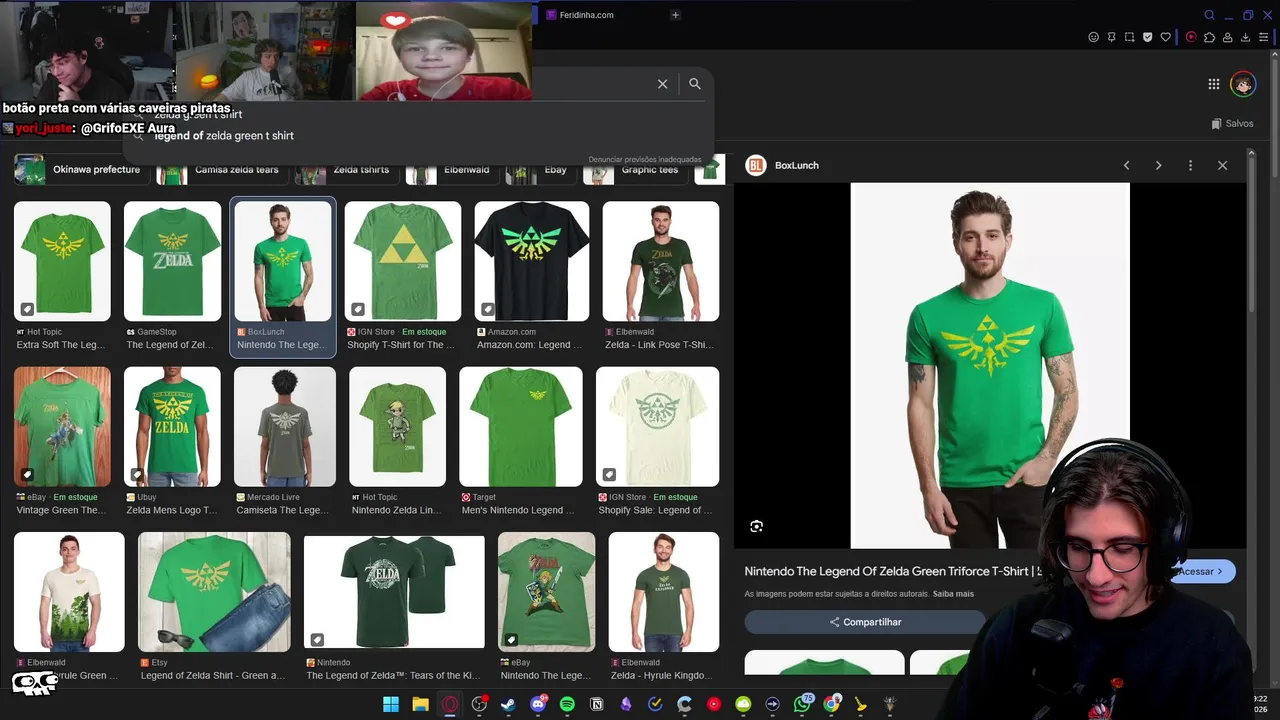Open the Google apps grid
Viewport: 1280px width, 720px height.
[1214, 84]
